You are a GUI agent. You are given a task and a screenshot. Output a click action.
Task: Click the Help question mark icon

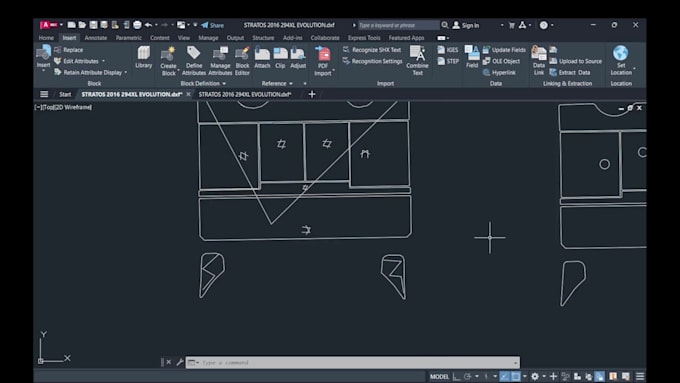[x=543, y=25]
